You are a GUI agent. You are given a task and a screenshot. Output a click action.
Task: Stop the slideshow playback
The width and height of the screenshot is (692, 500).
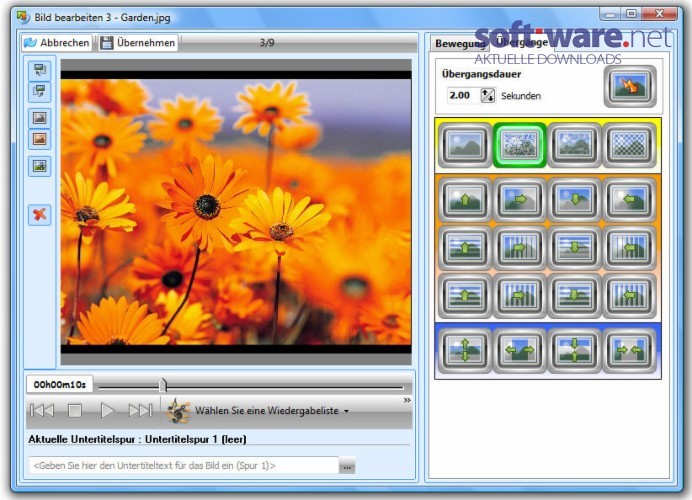[75, 411]
